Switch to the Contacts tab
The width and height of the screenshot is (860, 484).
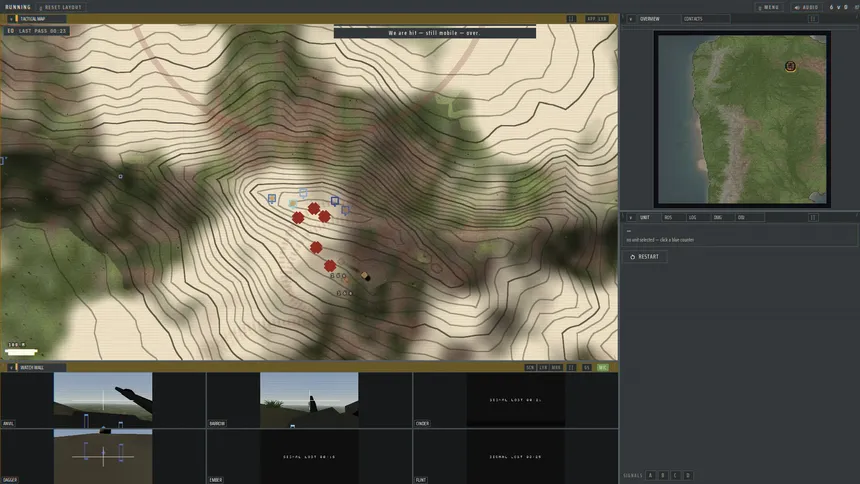tap(705, 19)
